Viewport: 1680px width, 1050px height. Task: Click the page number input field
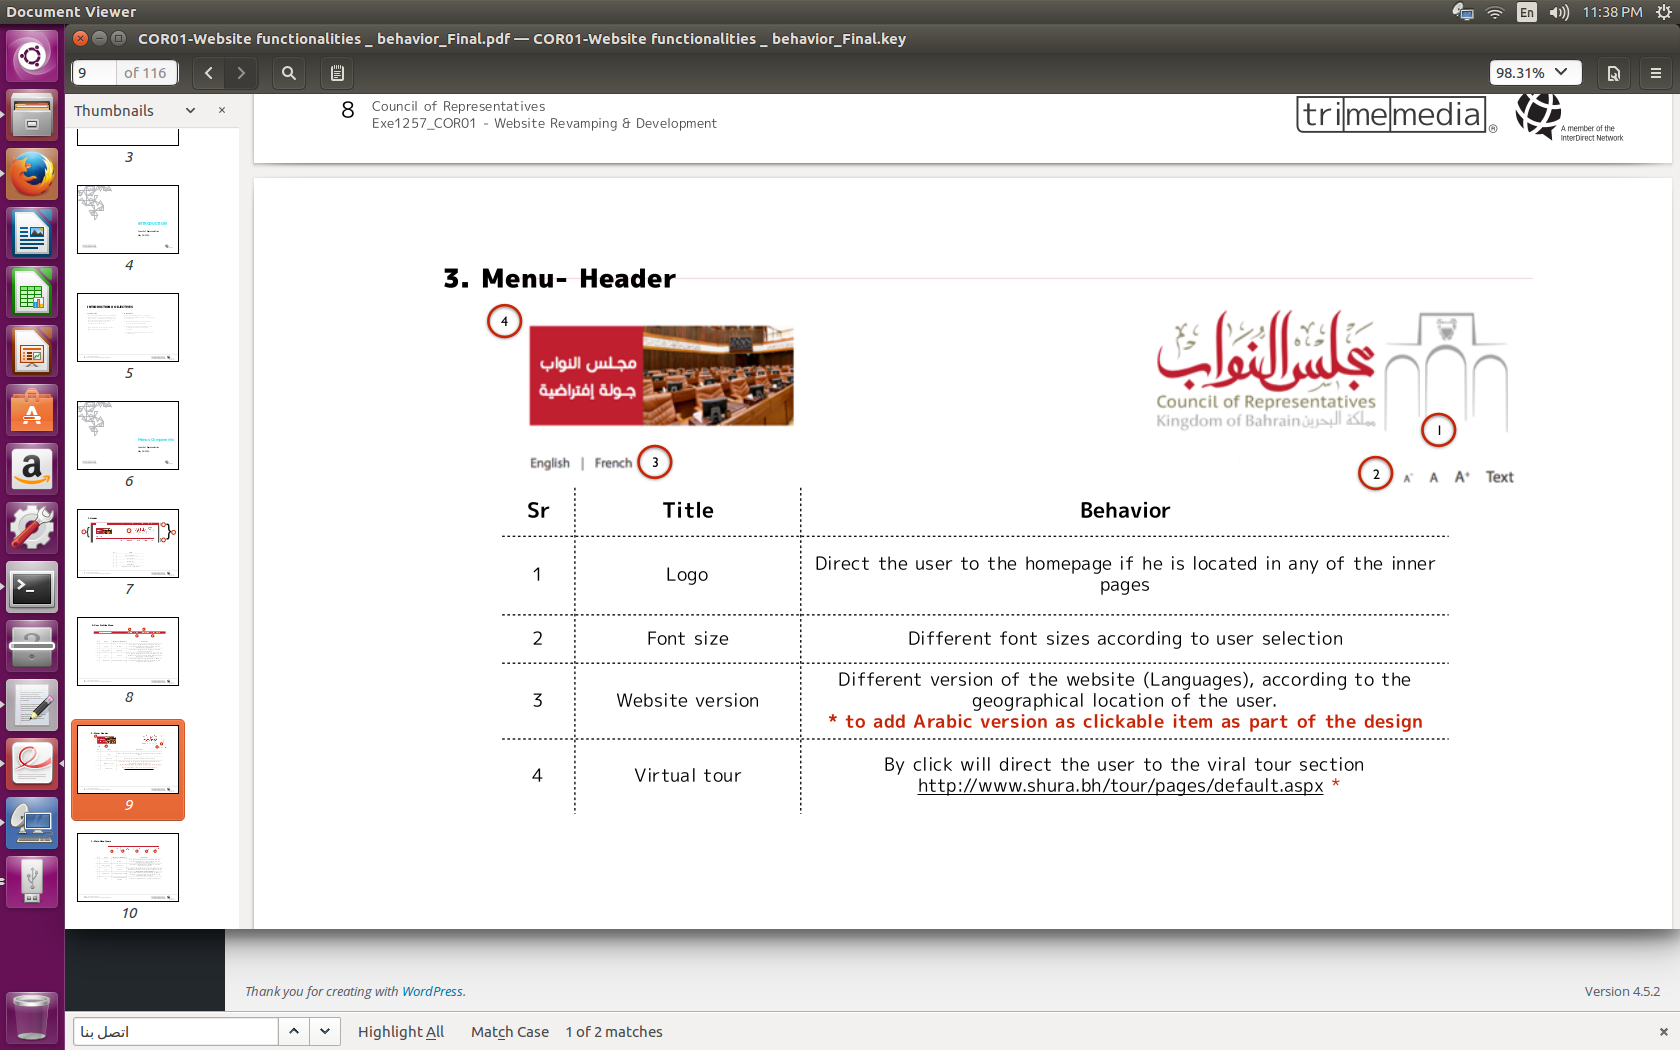95,73
